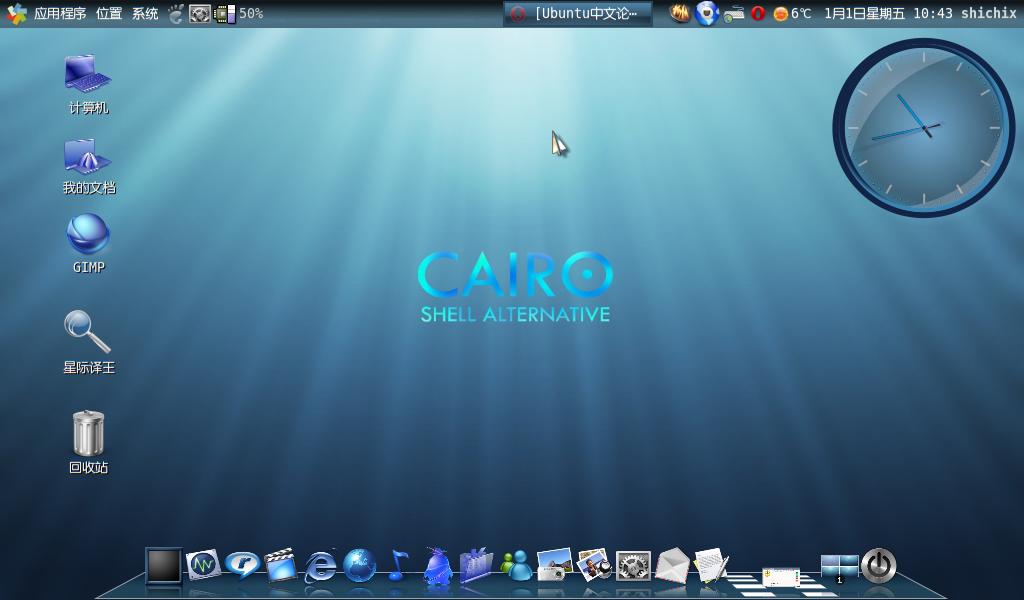The image size is (1024, 600).
Task: Click the minimized window thumbnail in dock
Action: click(x=781, y=578)
